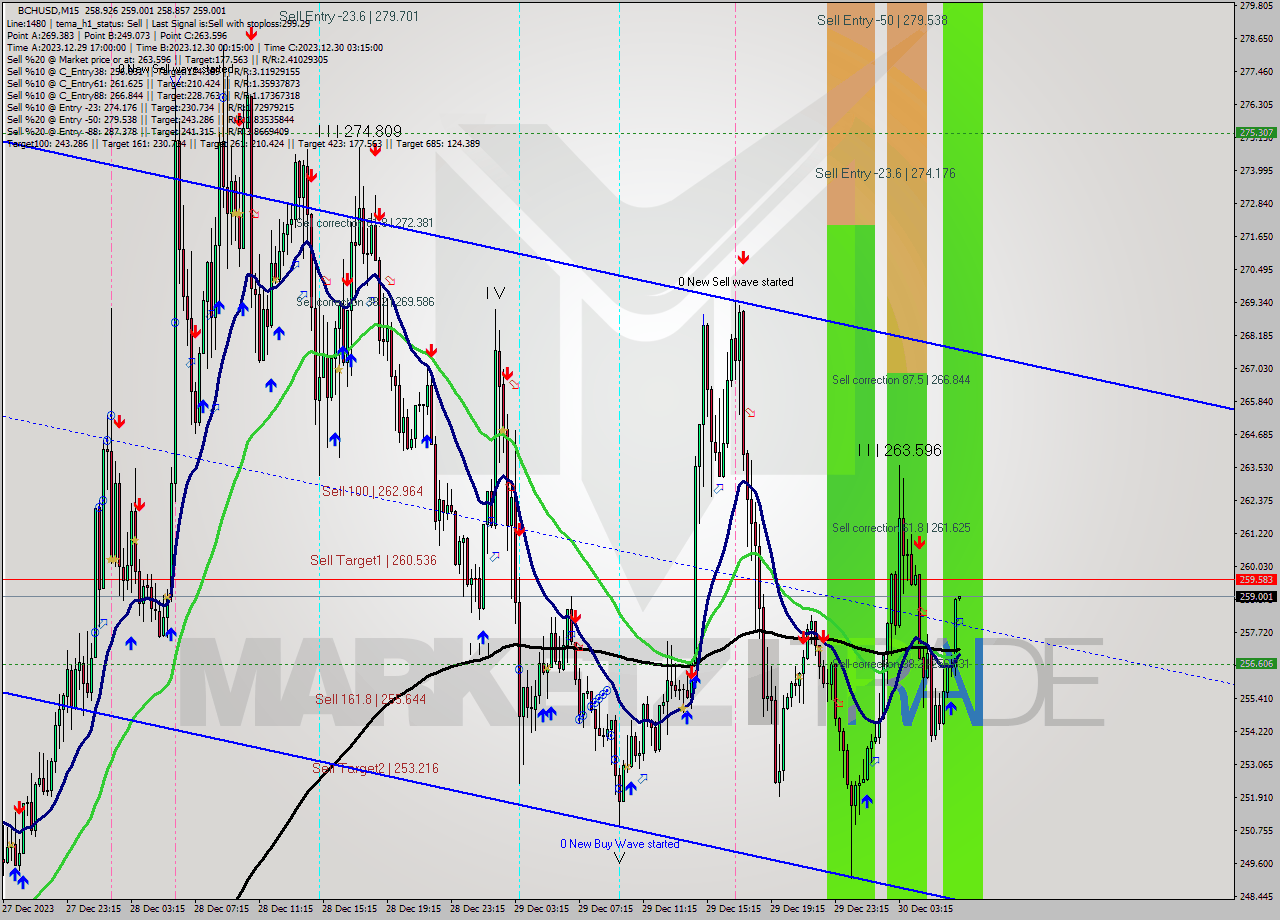Click the 'Sell Target2 | 253.216' label

pyautogui.click(x=375, y=768)
